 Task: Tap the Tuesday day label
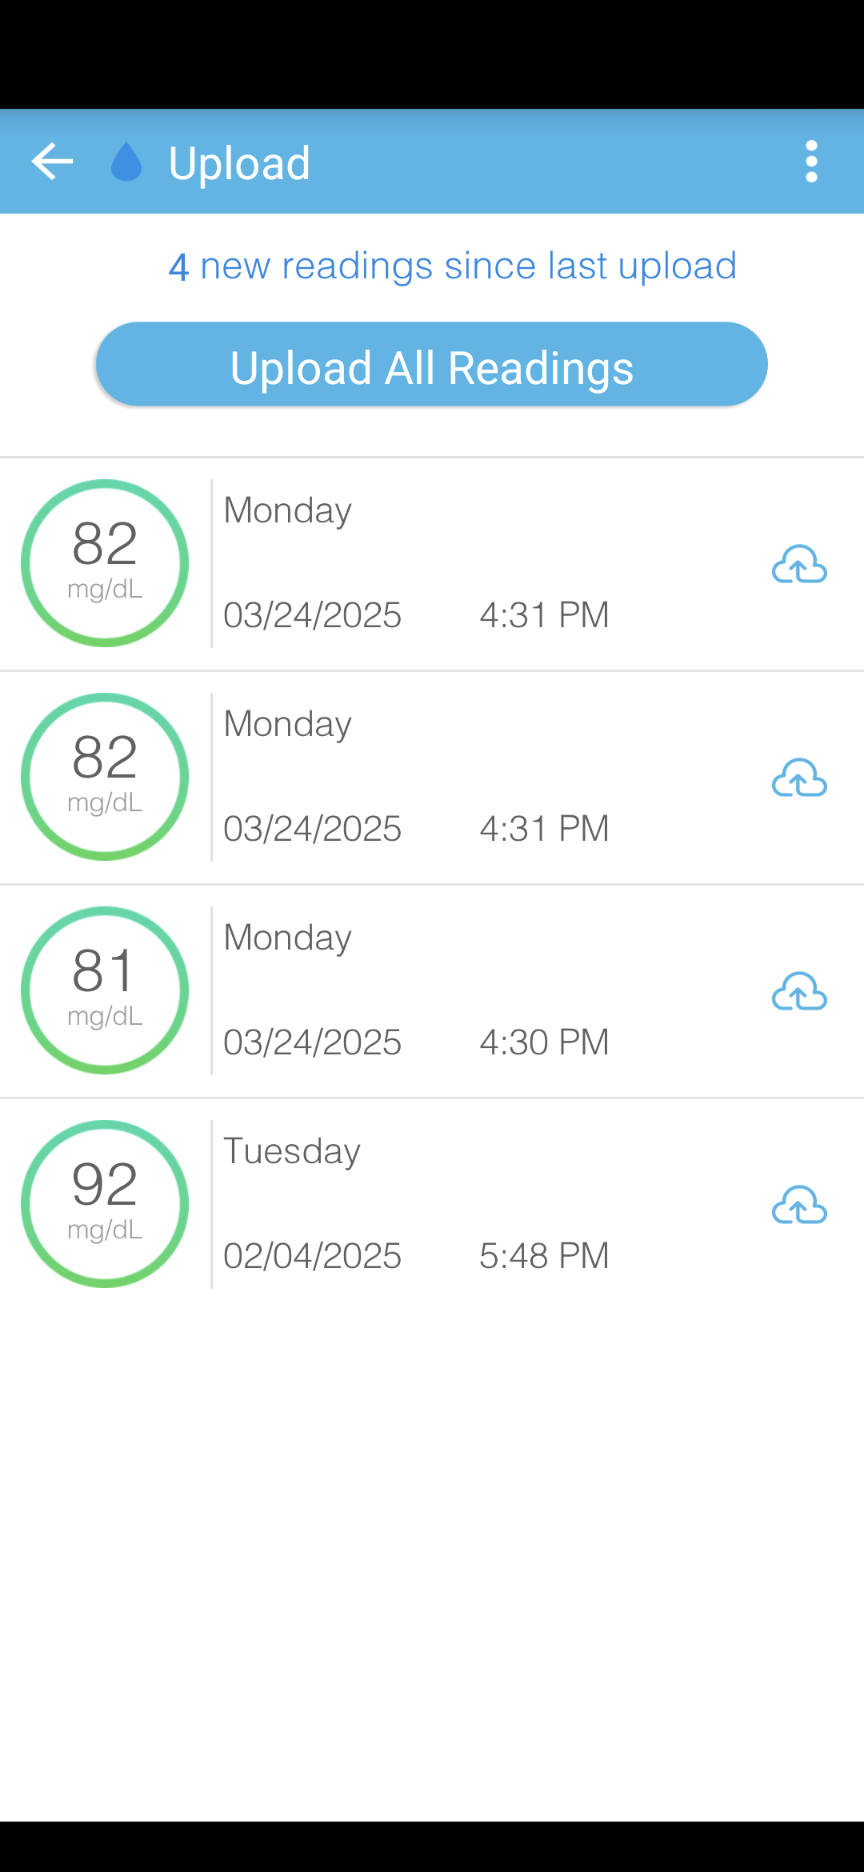291,1151
